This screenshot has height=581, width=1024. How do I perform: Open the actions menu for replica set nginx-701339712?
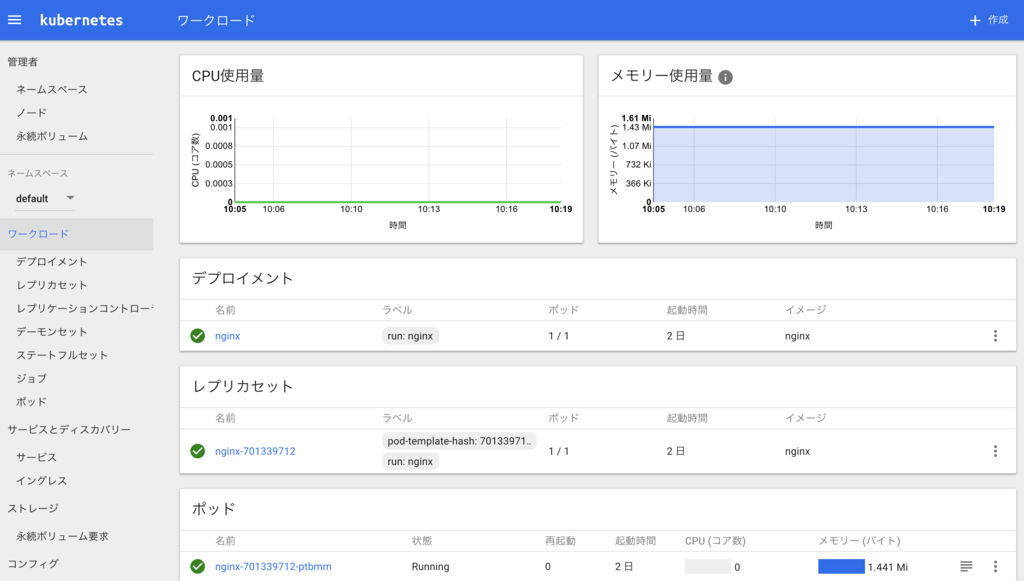point(995,451)
